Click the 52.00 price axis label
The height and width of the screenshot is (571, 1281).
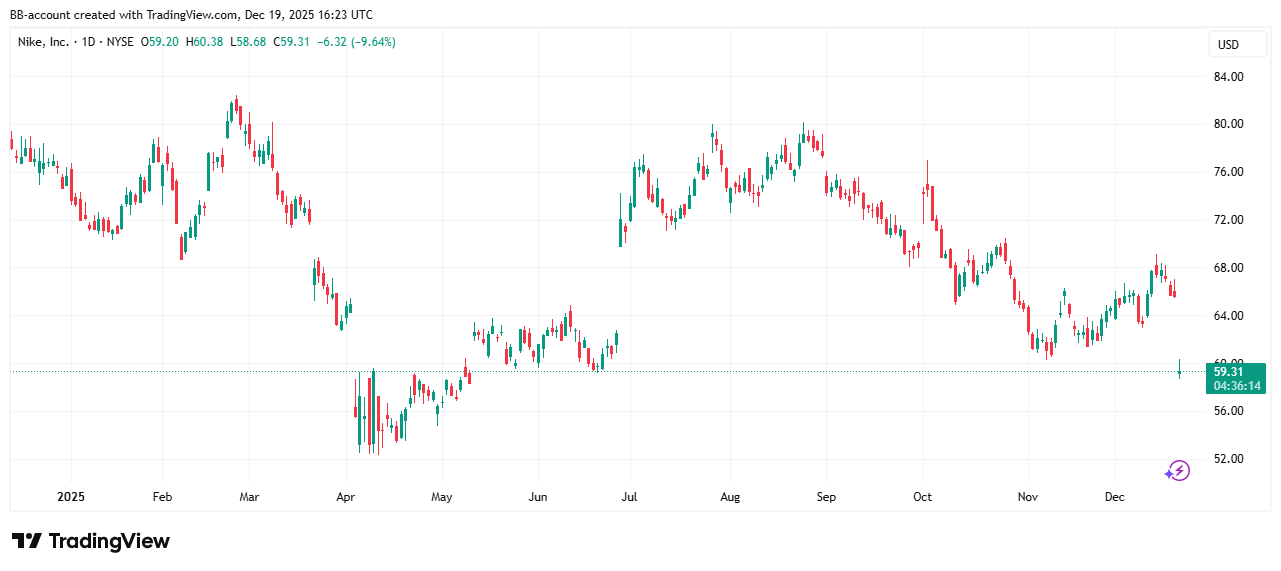tap(1227, 459)
